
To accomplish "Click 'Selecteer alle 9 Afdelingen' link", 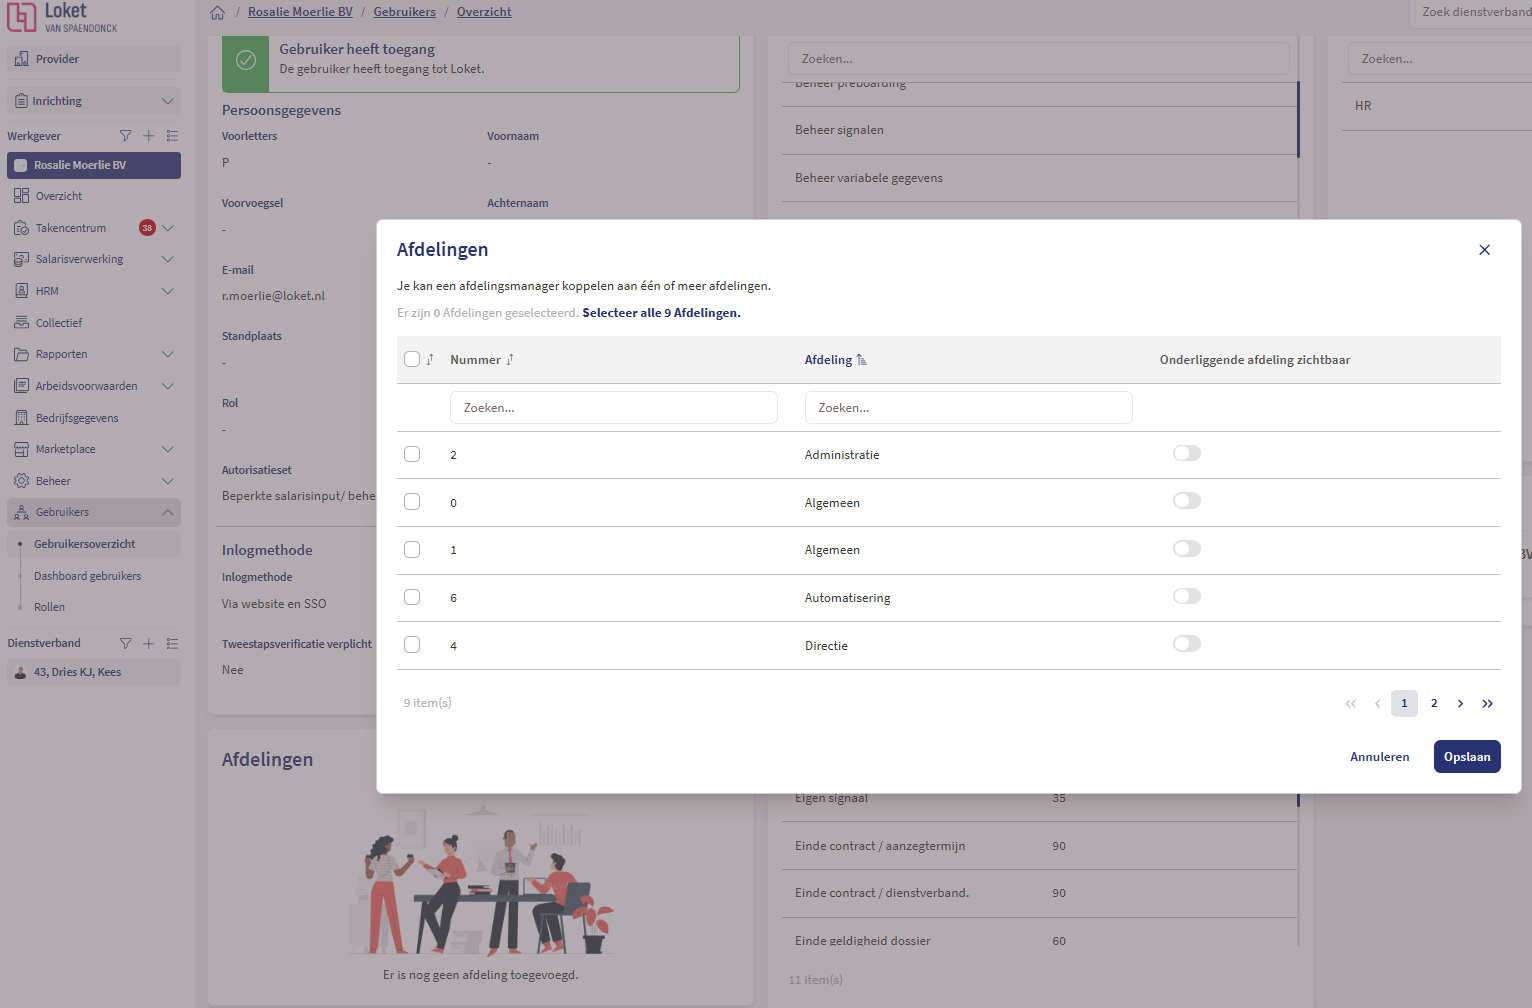I will [661, 313].
